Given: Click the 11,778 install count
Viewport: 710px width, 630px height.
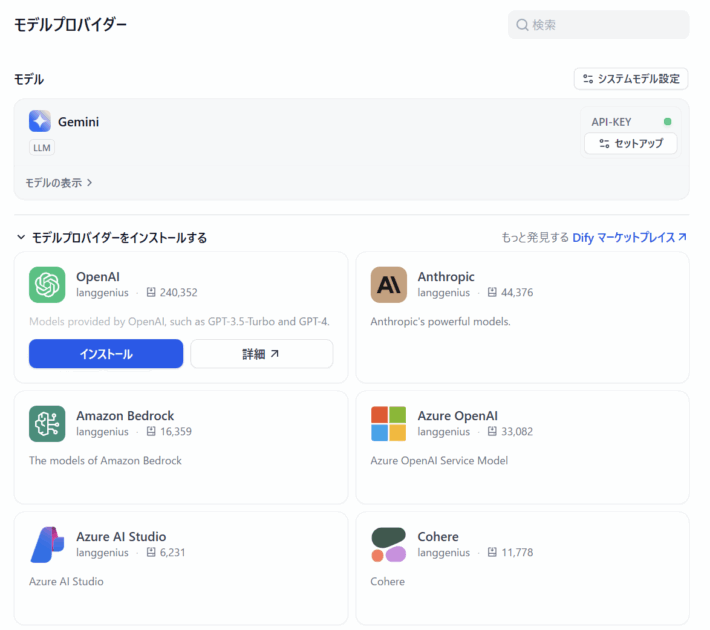Looking at the screenshot, I should coord(517,553).
